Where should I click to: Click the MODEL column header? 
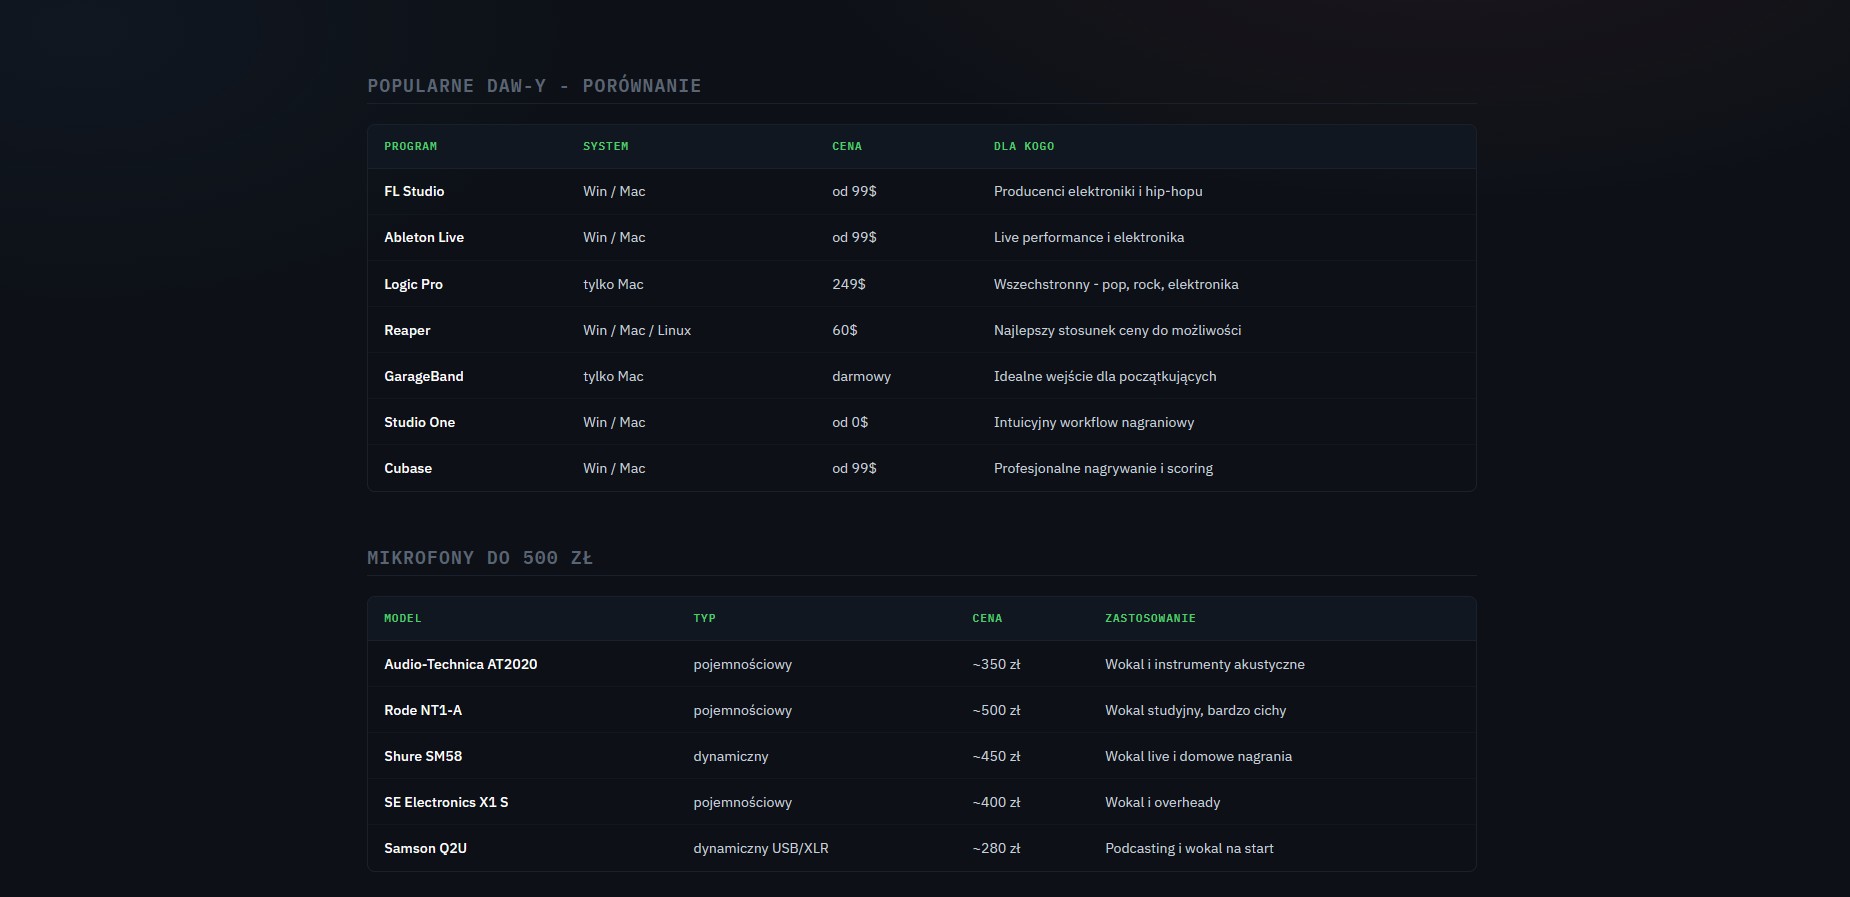tap(403, 618)
